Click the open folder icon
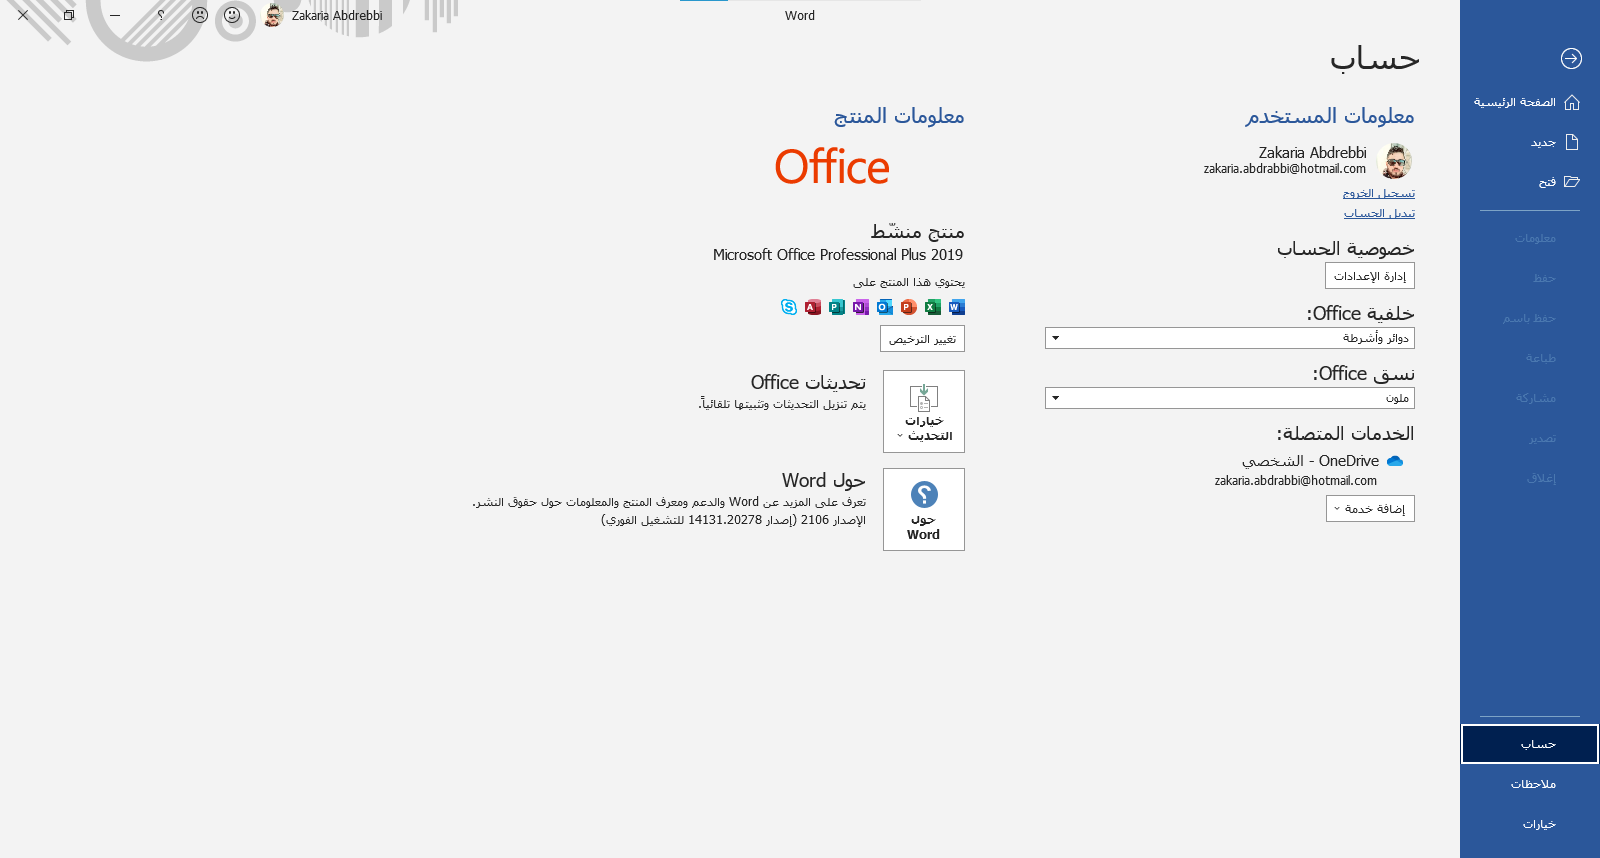This screenshot has width=1600, height=858. coord(1572,182)
